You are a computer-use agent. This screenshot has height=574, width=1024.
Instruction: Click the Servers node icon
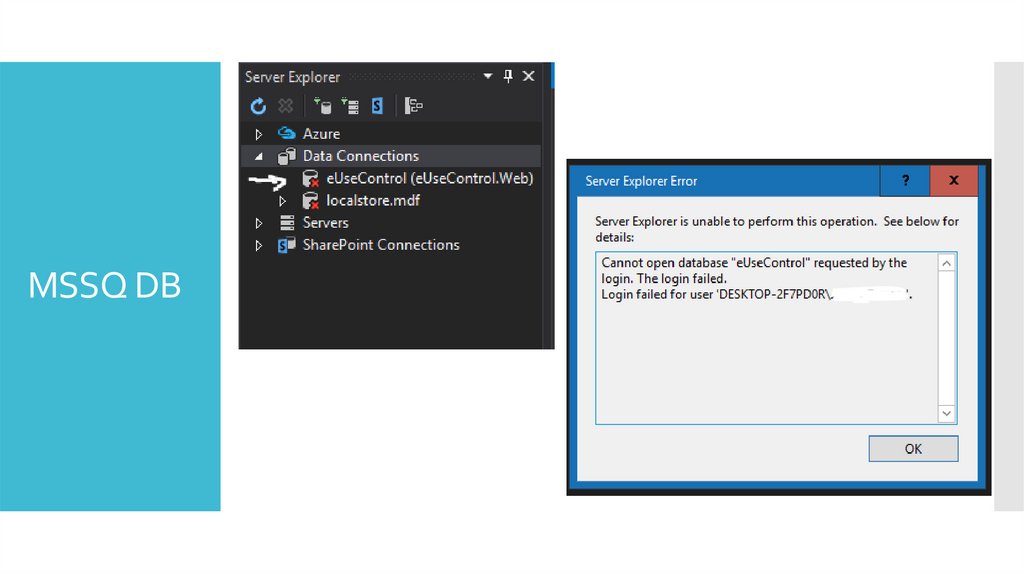[x=287, y=223]
